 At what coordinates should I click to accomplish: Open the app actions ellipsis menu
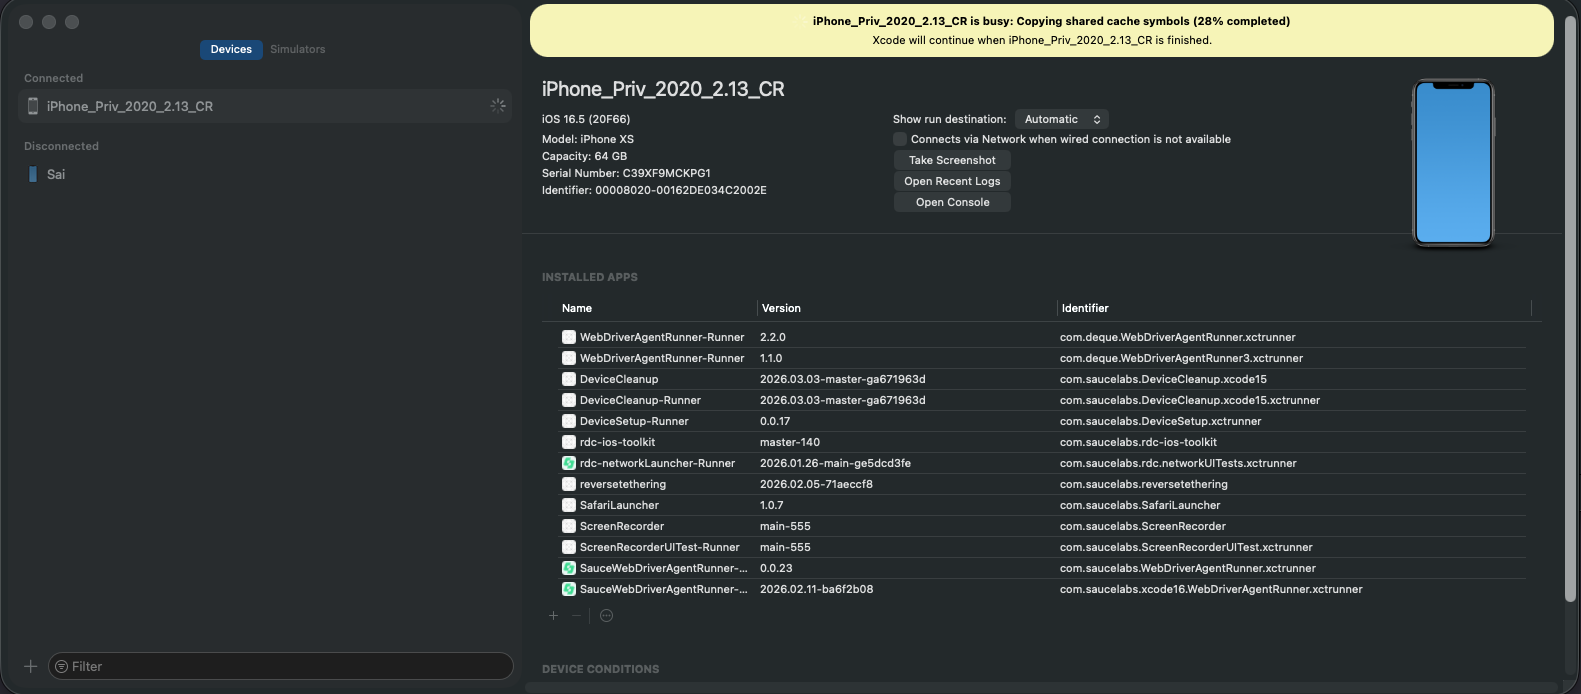tap(606, 616)
